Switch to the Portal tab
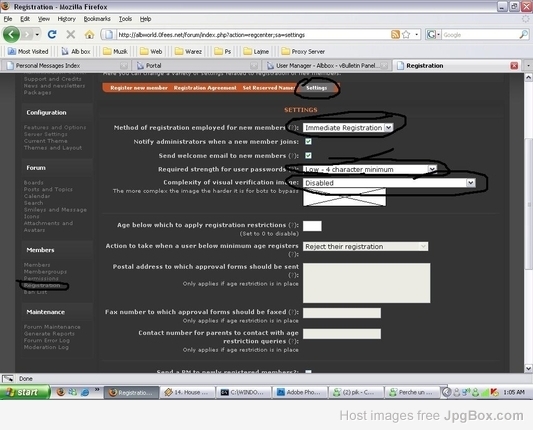Screen dimensions: 533x430 tap(197, 66)
